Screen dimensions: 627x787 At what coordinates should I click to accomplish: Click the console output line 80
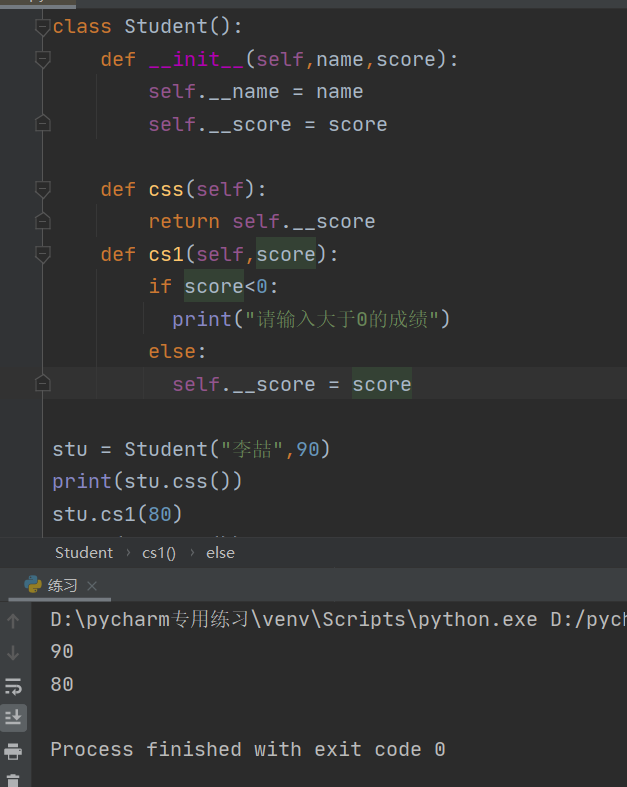pyautogui.click(x=62, y=684)
